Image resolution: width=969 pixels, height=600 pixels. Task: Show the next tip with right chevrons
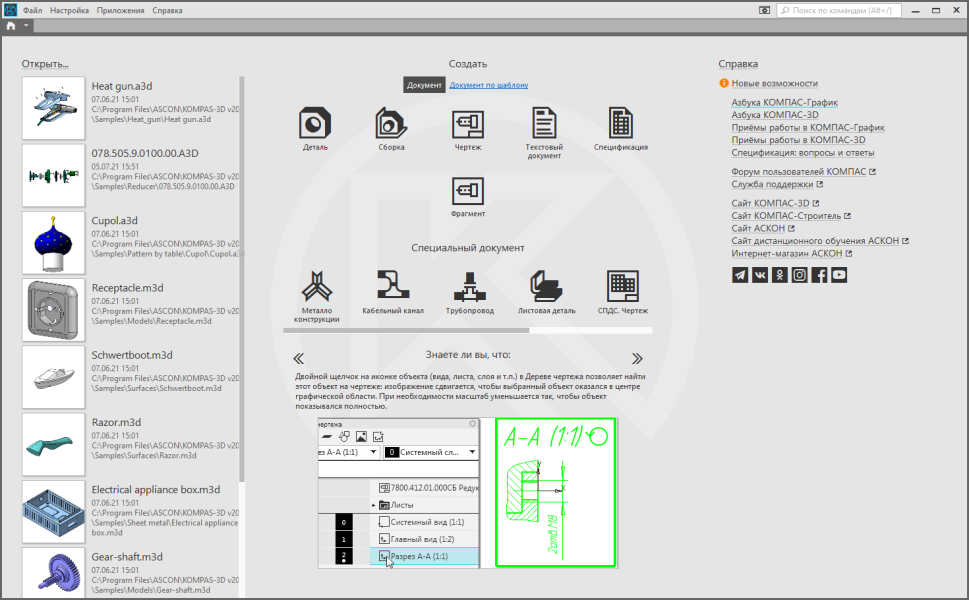637,358
